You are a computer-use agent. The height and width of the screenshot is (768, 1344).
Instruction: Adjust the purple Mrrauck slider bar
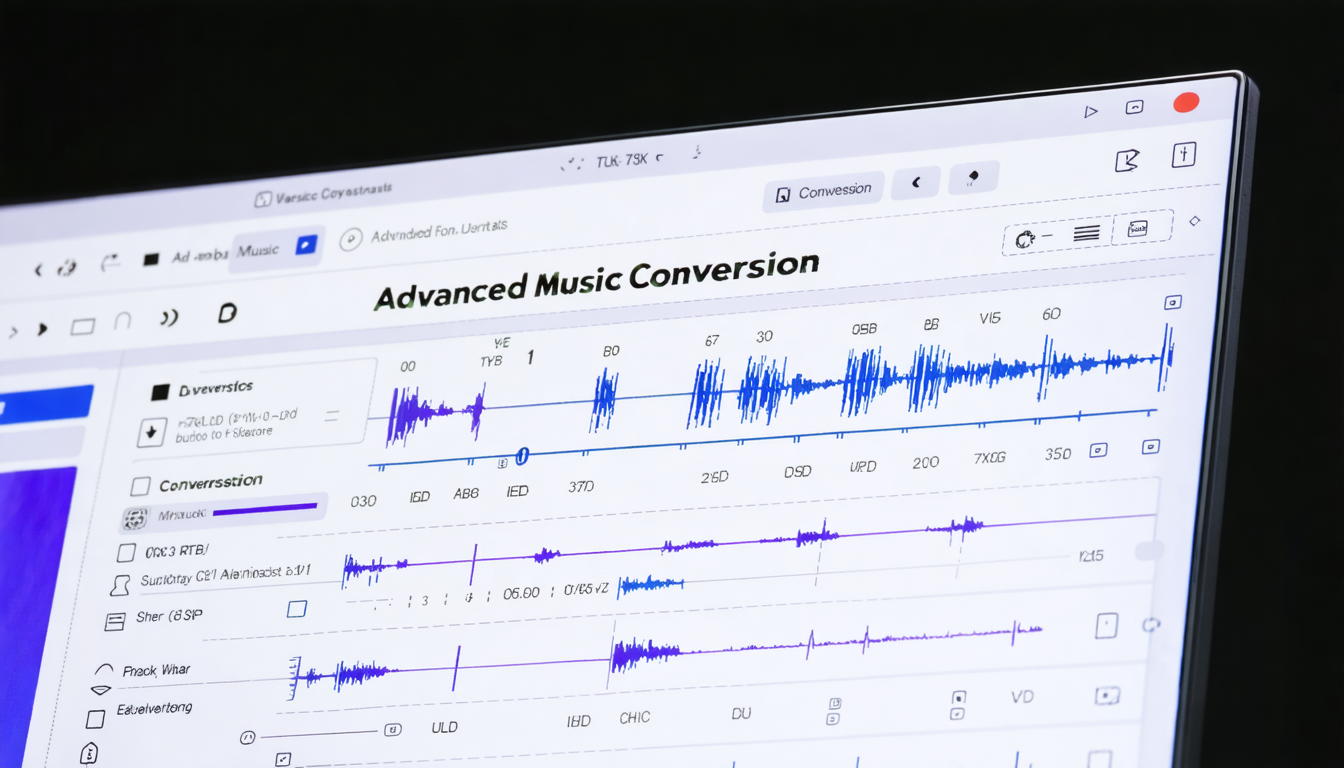[265, 509]
